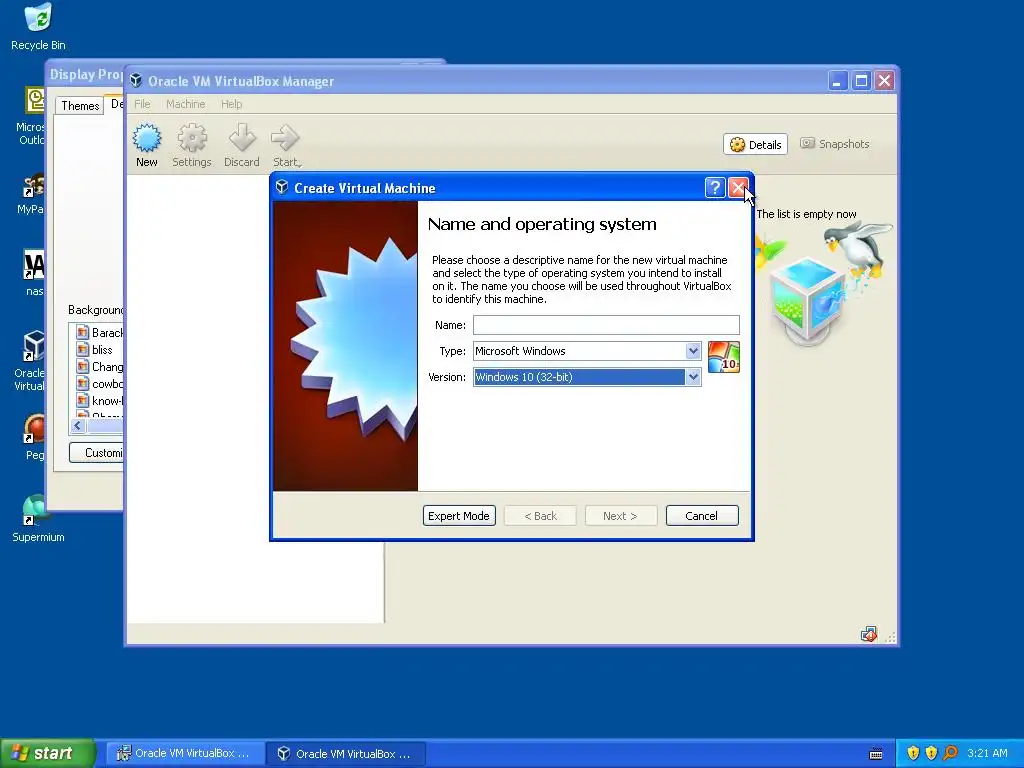Select the Themes tab in Display Properties
Viewport: 1024px width, 768px height.
point(80,106)
